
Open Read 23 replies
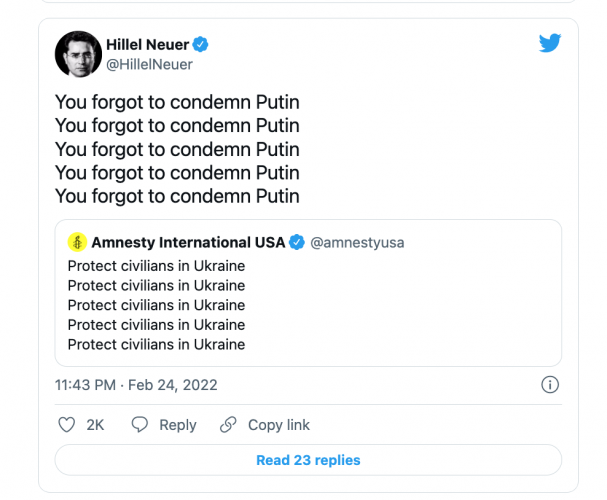coord(308,460)
